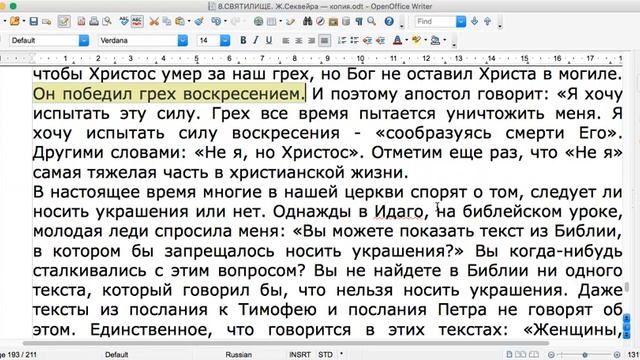Viewport: 640px width, 360px height.
Task: Apply the Font Color
Action: click(x=397, y=40)
